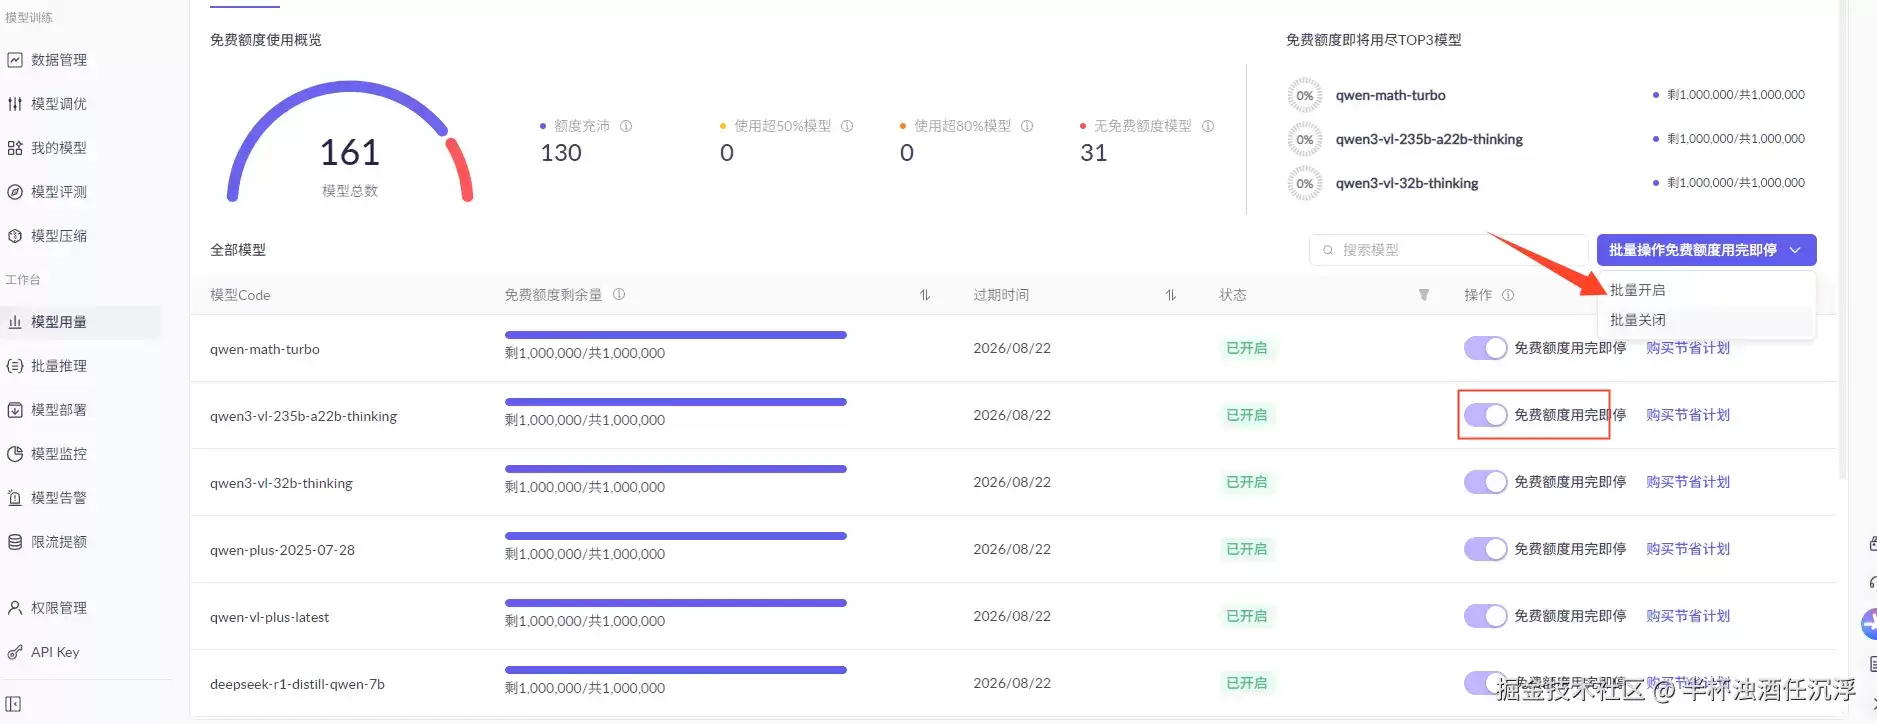Screen dimensions: 1877x724
Task: Expand 批量操作免费额度用完即停 dropdown button
Action: point(1706,250)
